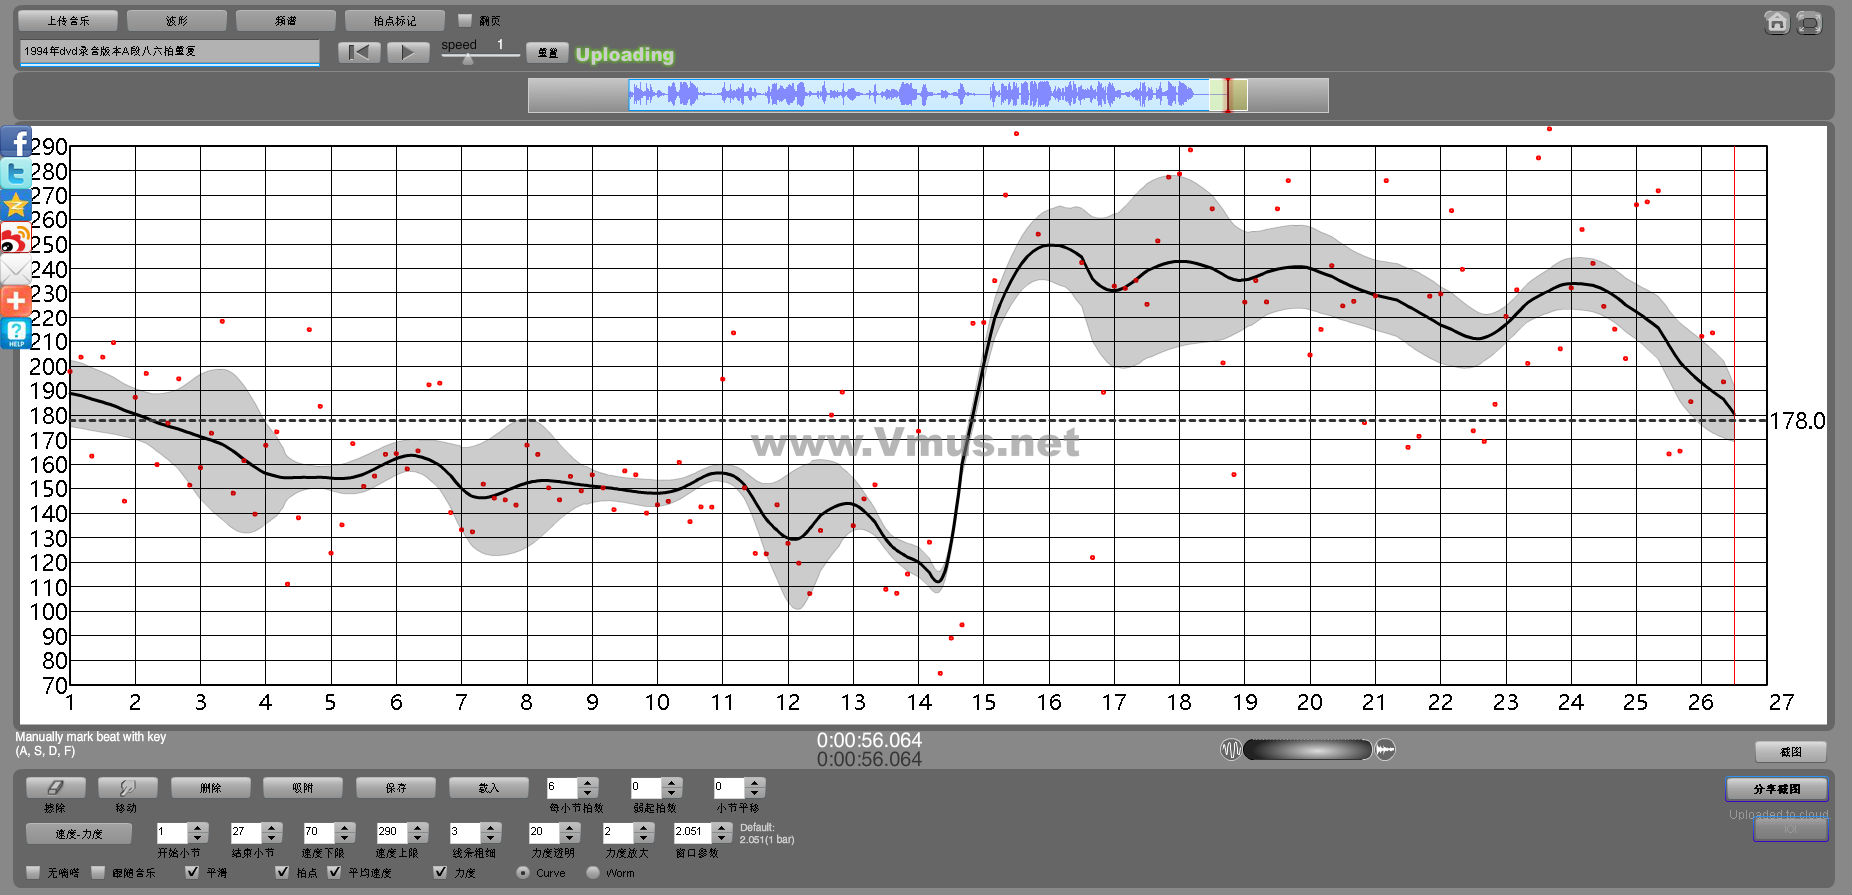The width and height of the screenshot is (1852, 895).
Task: Uncheck the 平滑 smoothing checkbox
Action: coord(192,872)
